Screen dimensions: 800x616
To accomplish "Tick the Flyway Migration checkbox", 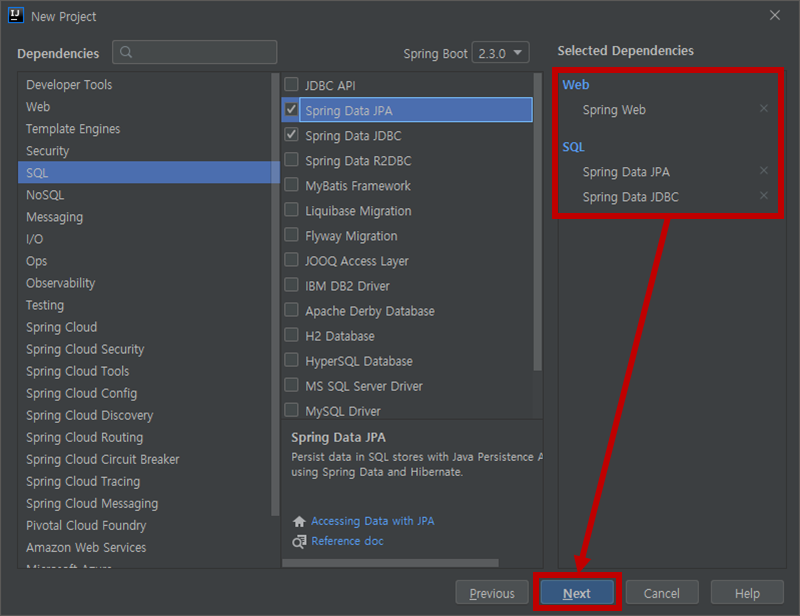I will click(291, 234).
